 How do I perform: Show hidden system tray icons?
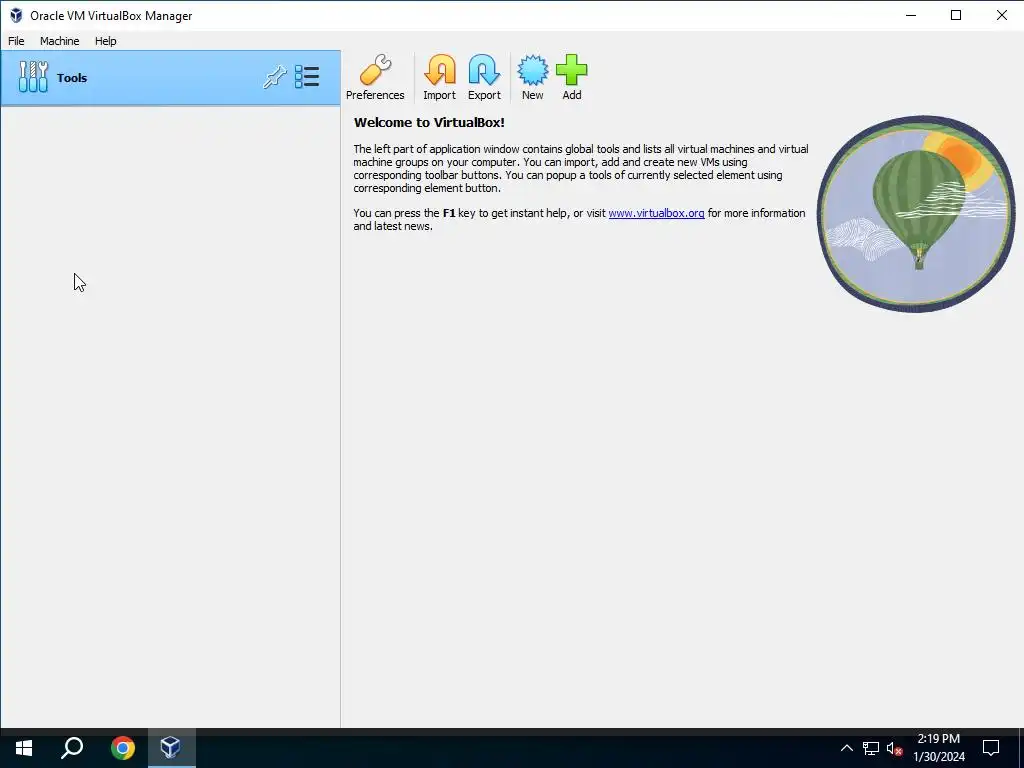846,748
